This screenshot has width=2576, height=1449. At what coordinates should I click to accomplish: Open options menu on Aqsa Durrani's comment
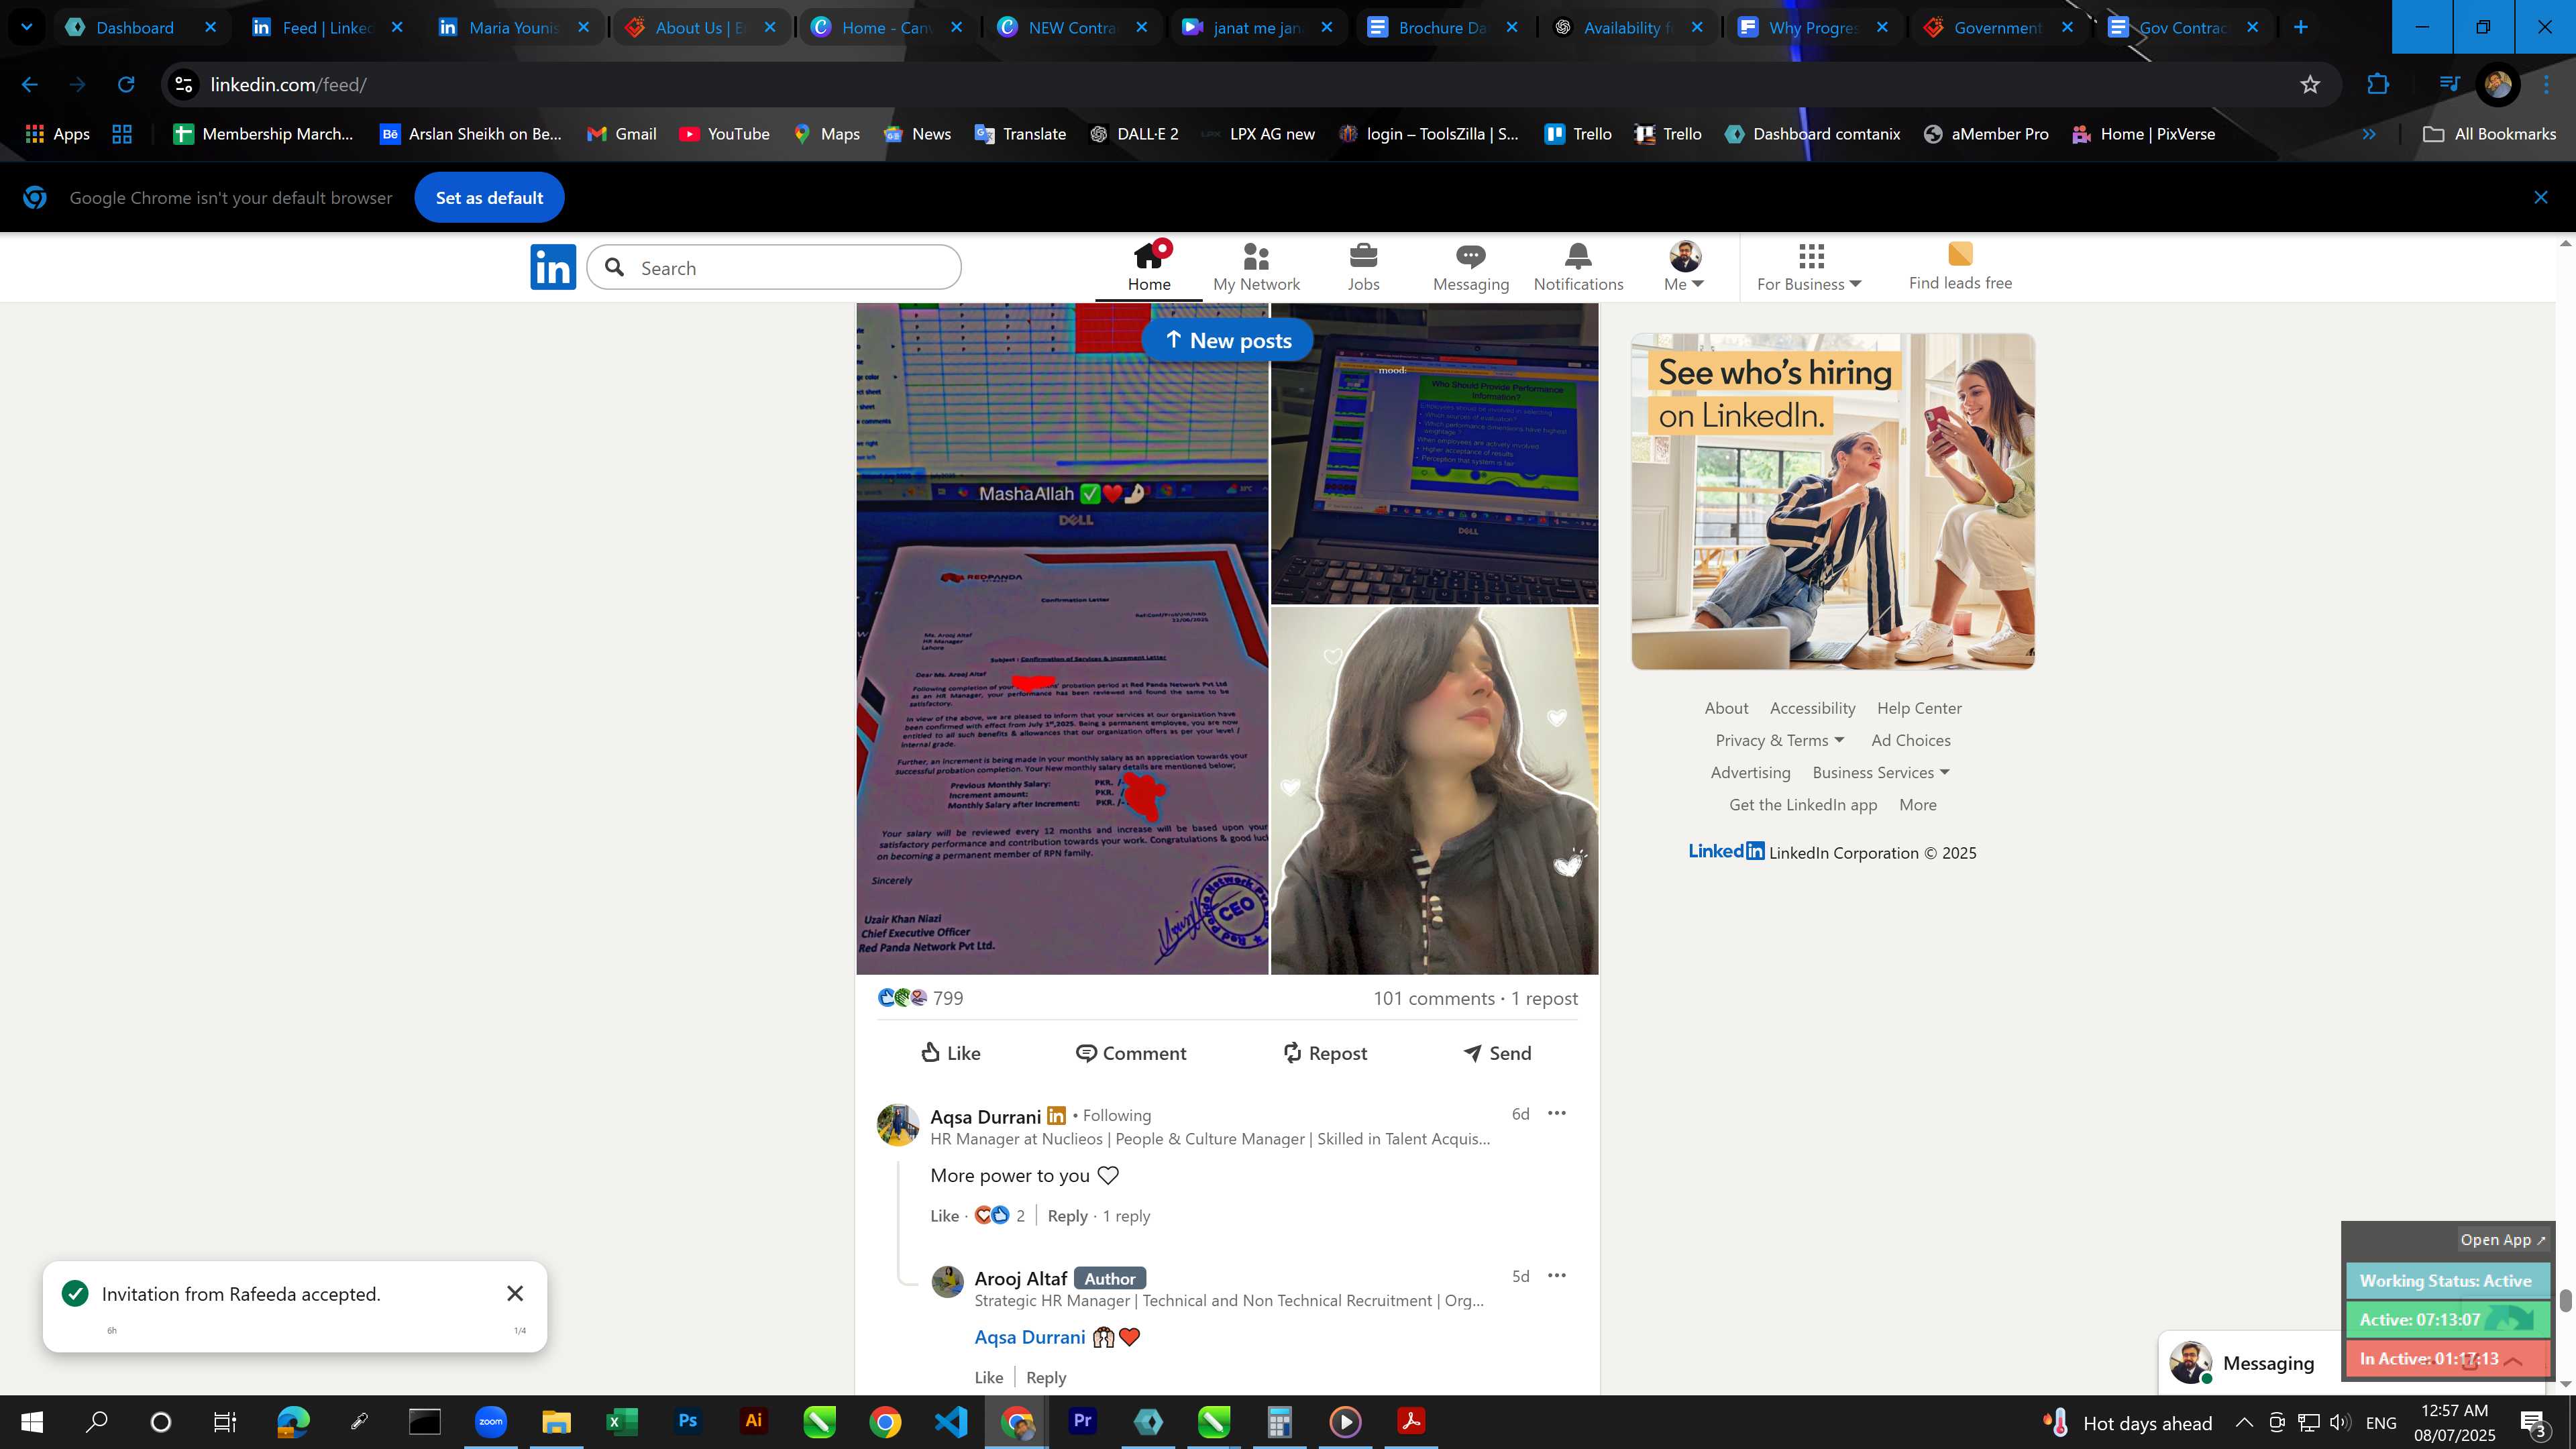[x=1556, y=1113]
